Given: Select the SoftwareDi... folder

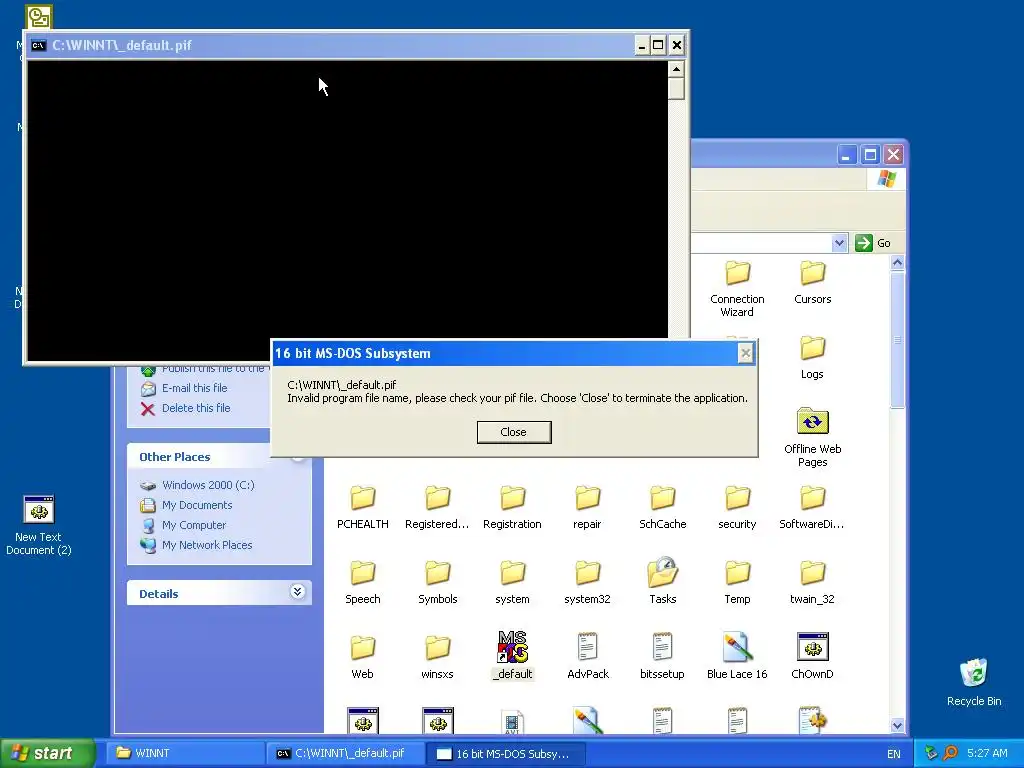Looking at the screenshot, I should click(812, 507).
